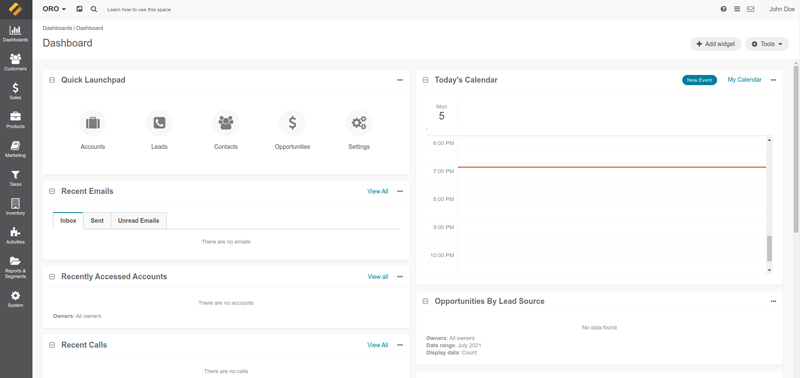The width and height of the screenshot is (800, 378).
Task: Collapse the Quick Launchpad widget
Action: coord(52,80)
